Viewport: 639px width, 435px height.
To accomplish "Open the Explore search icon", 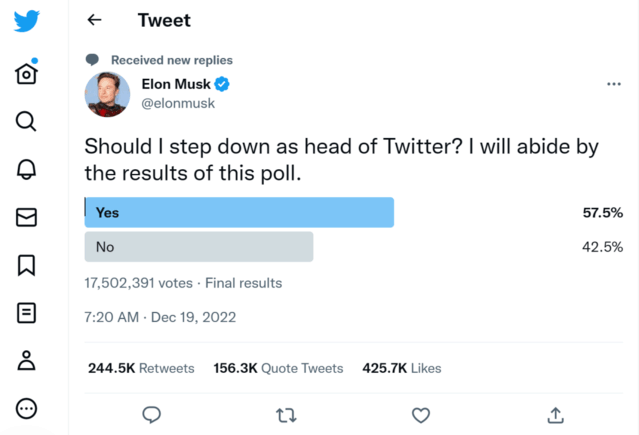I will click(27, 121).
